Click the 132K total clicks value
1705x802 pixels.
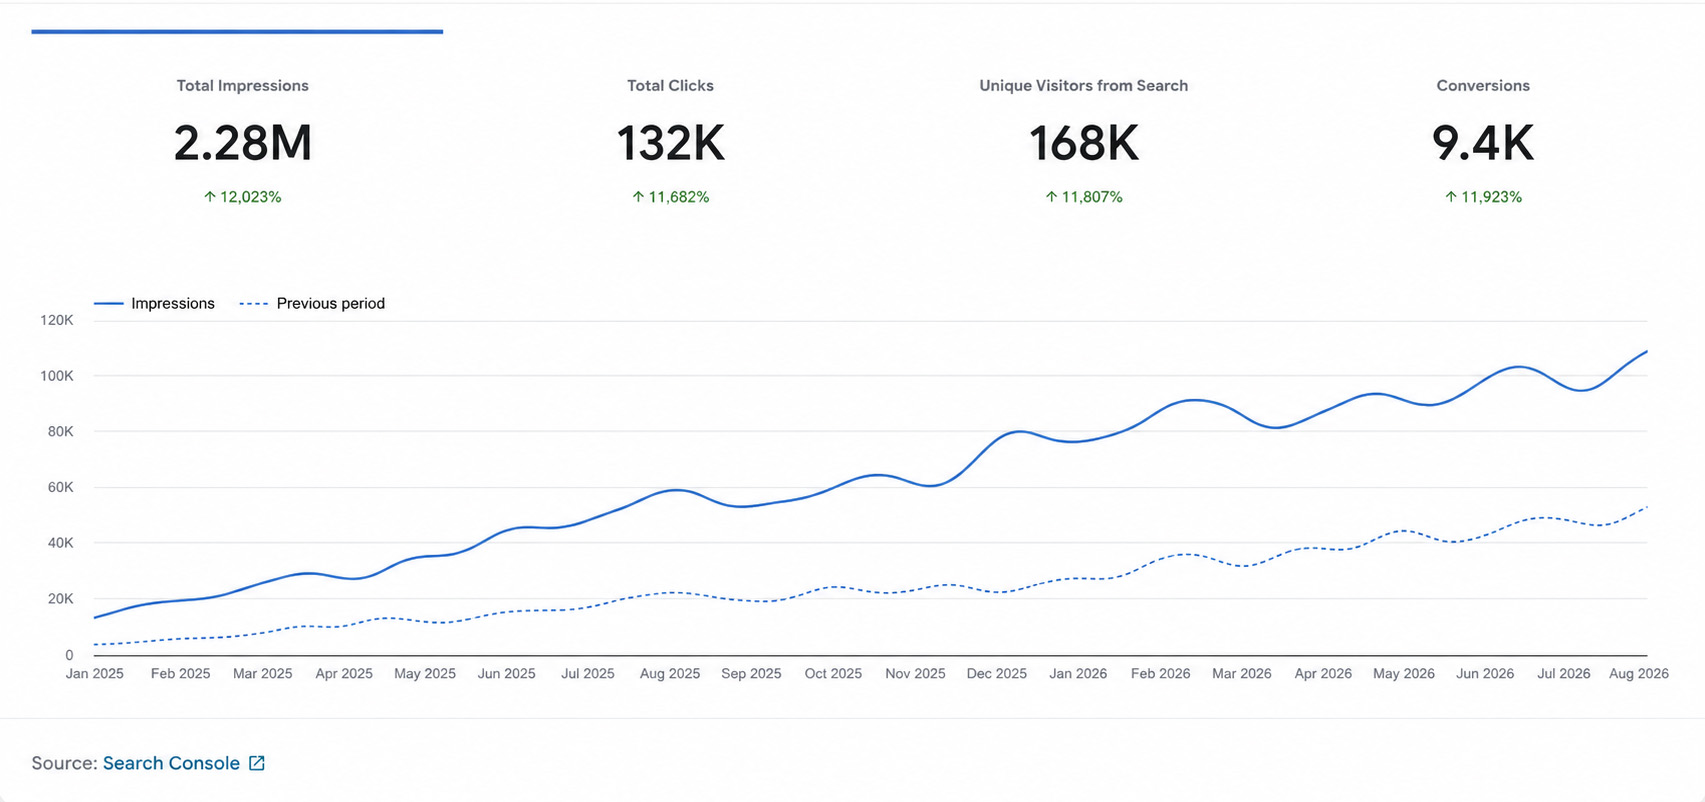[x=670, y=143]
